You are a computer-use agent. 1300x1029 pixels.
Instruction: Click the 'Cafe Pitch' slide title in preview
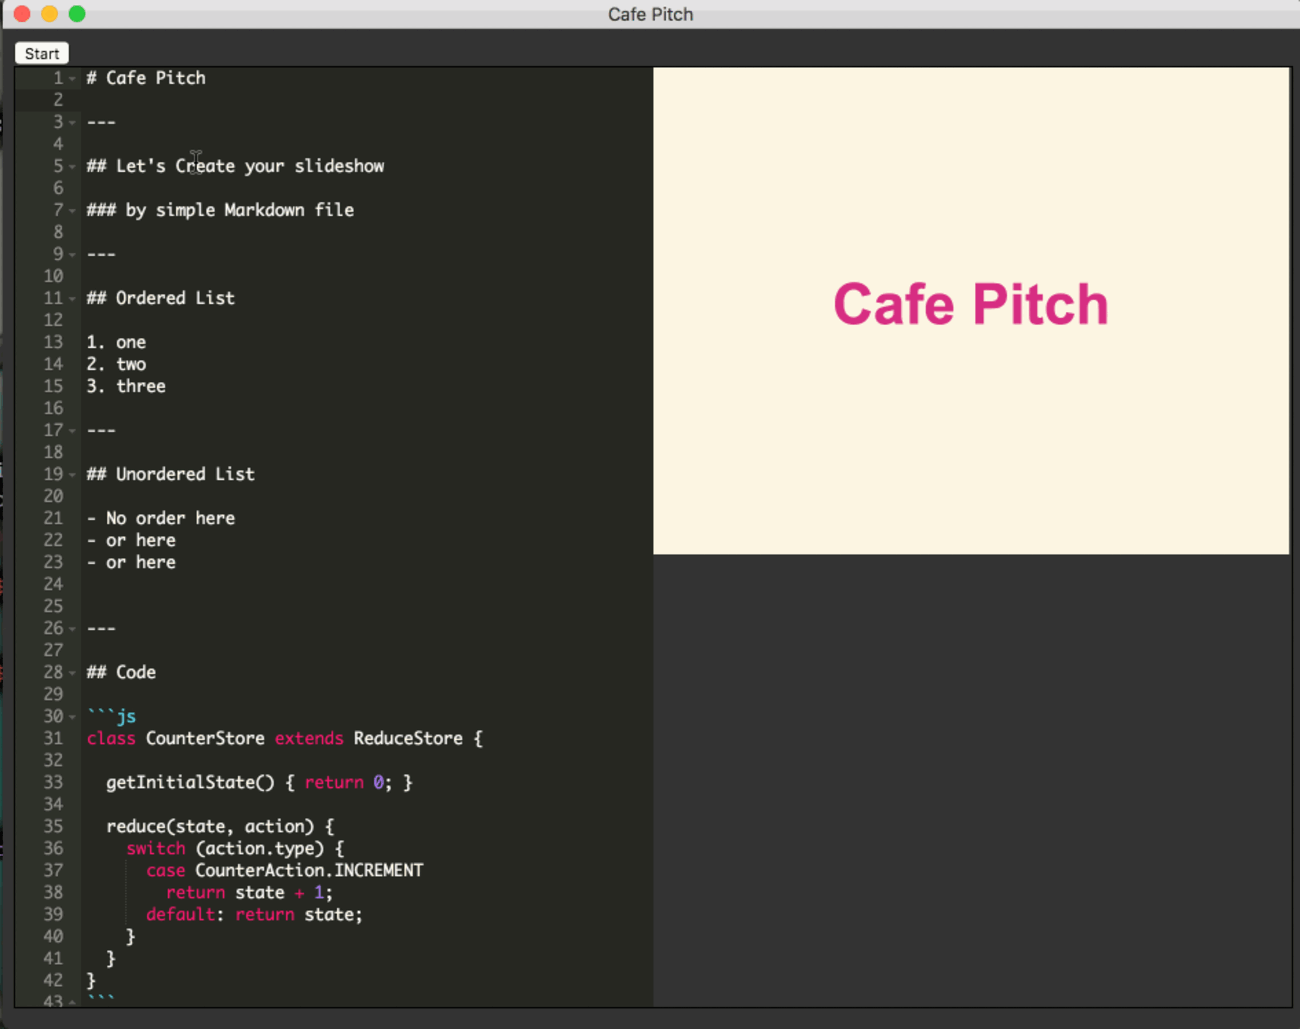970,304
